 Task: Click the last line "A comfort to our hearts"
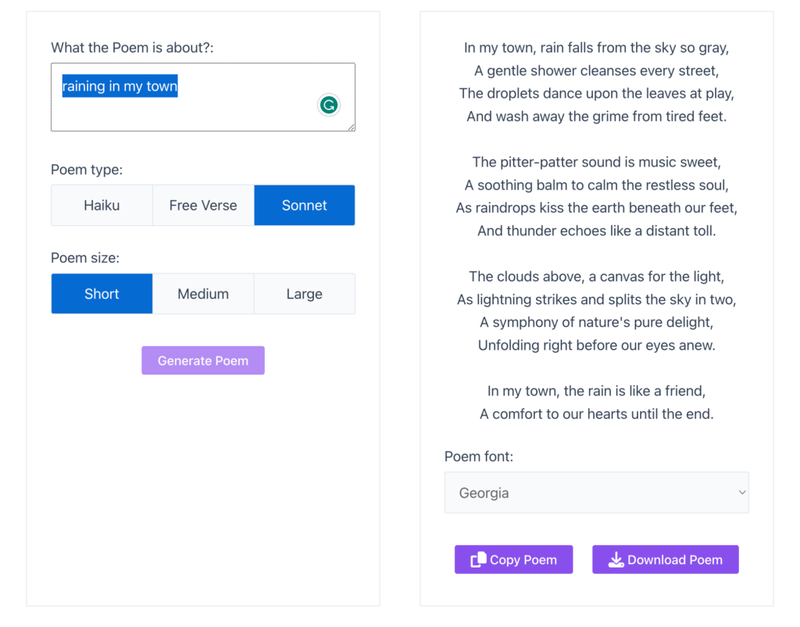[596, 414]
